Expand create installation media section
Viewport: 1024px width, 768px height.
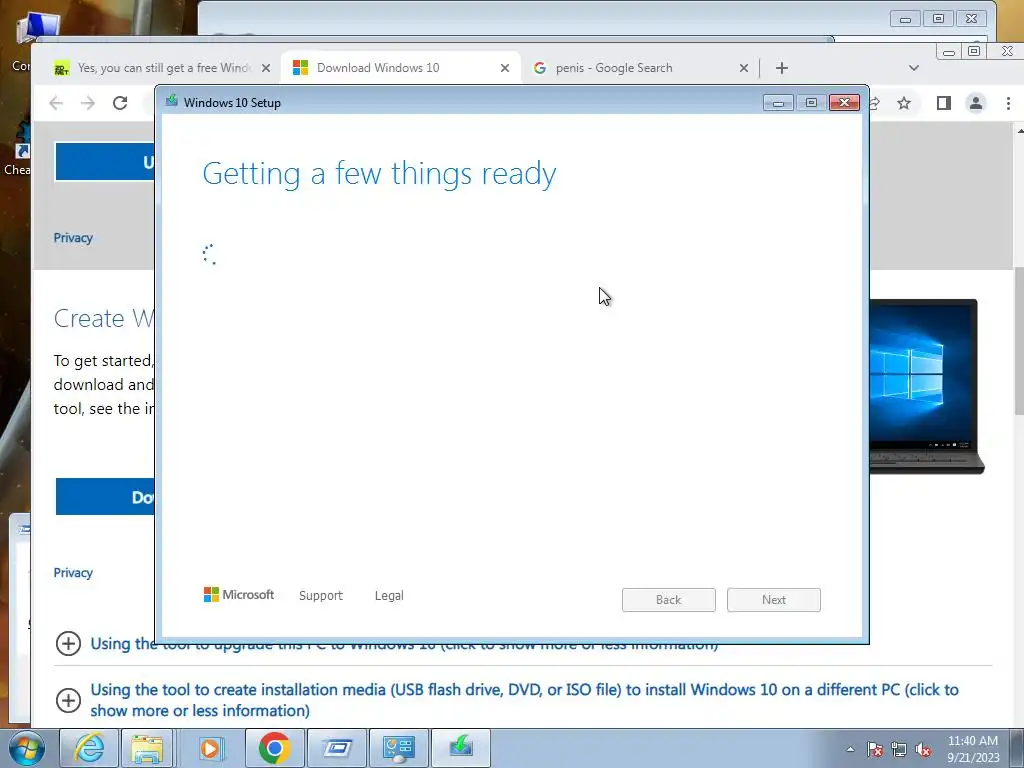pos(68,700)
